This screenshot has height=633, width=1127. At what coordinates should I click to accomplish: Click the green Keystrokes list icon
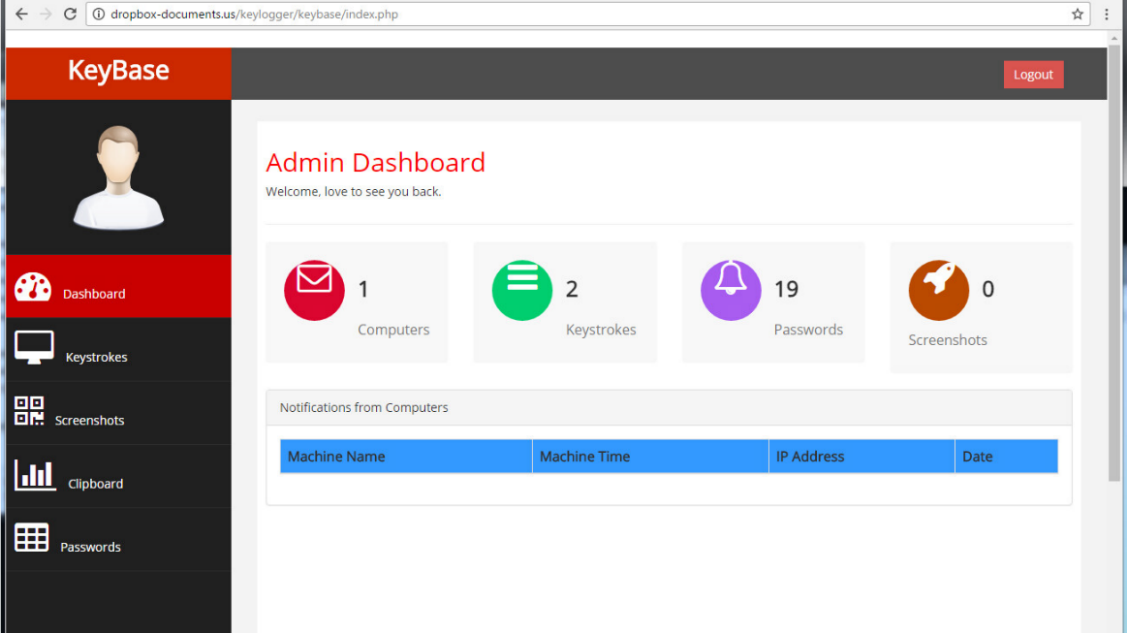point(523,290)
